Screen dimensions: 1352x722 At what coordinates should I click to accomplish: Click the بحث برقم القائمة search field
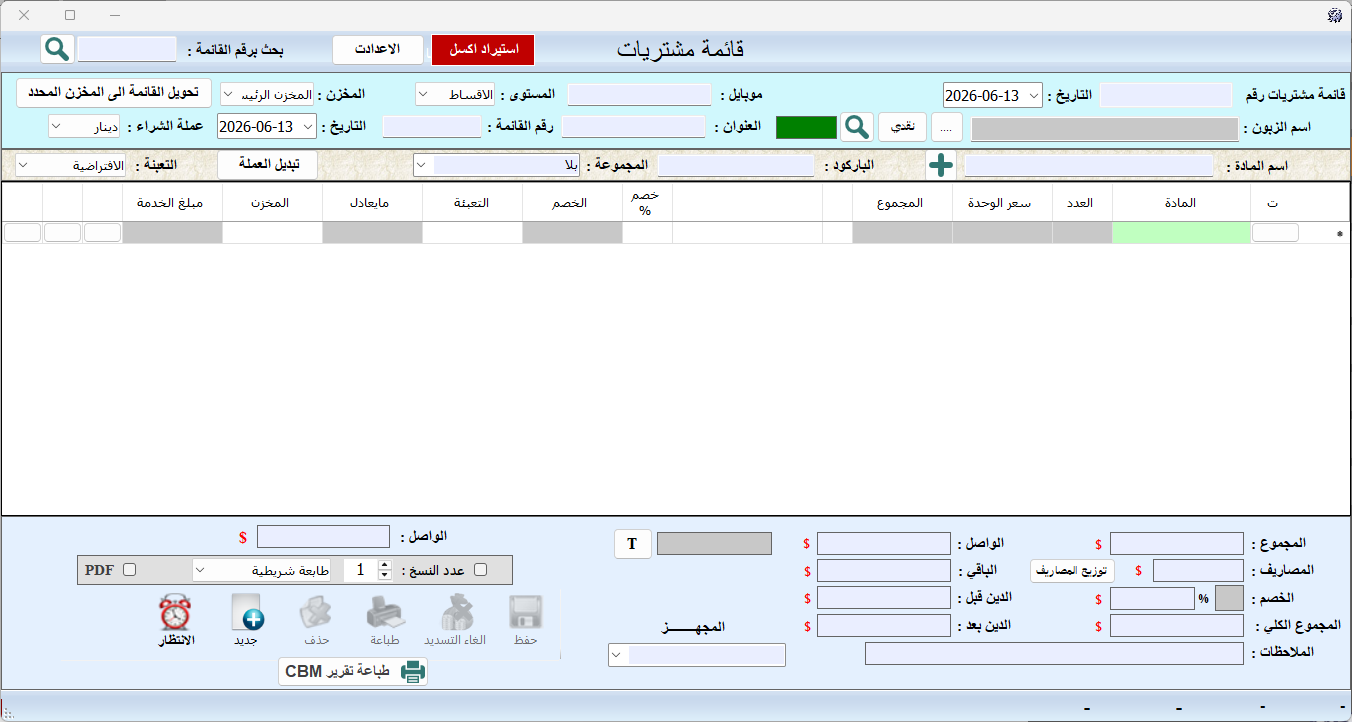pos(127,49)
